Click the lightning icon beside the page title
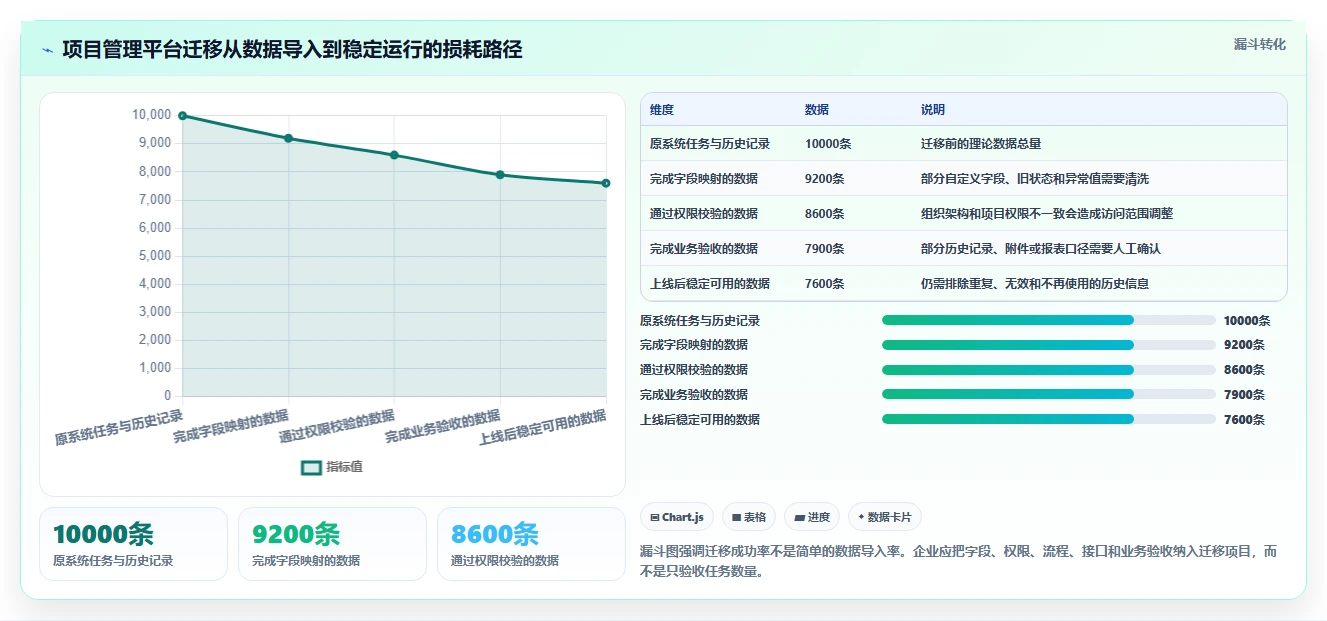1327x621 pixels. click(47, 50)
